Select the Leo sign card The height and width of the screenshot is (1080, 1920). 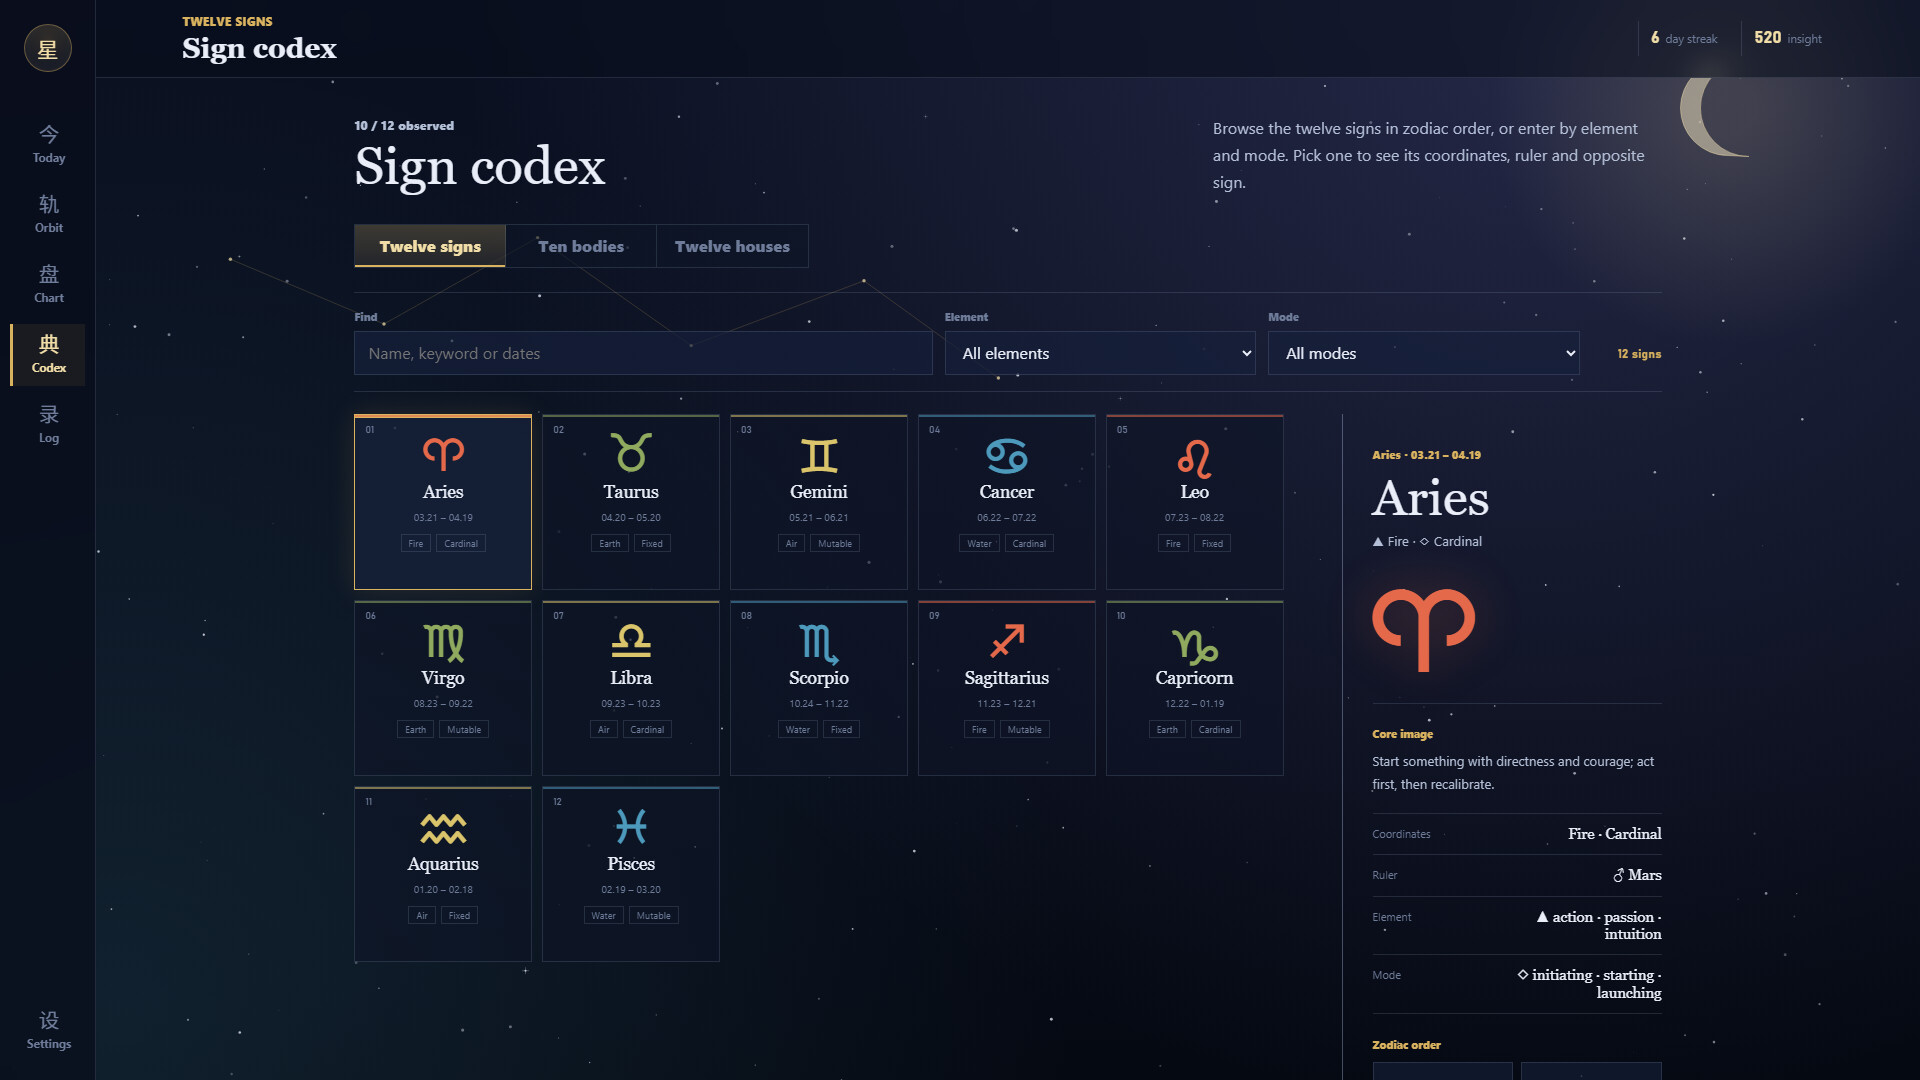coord(1195,502)
